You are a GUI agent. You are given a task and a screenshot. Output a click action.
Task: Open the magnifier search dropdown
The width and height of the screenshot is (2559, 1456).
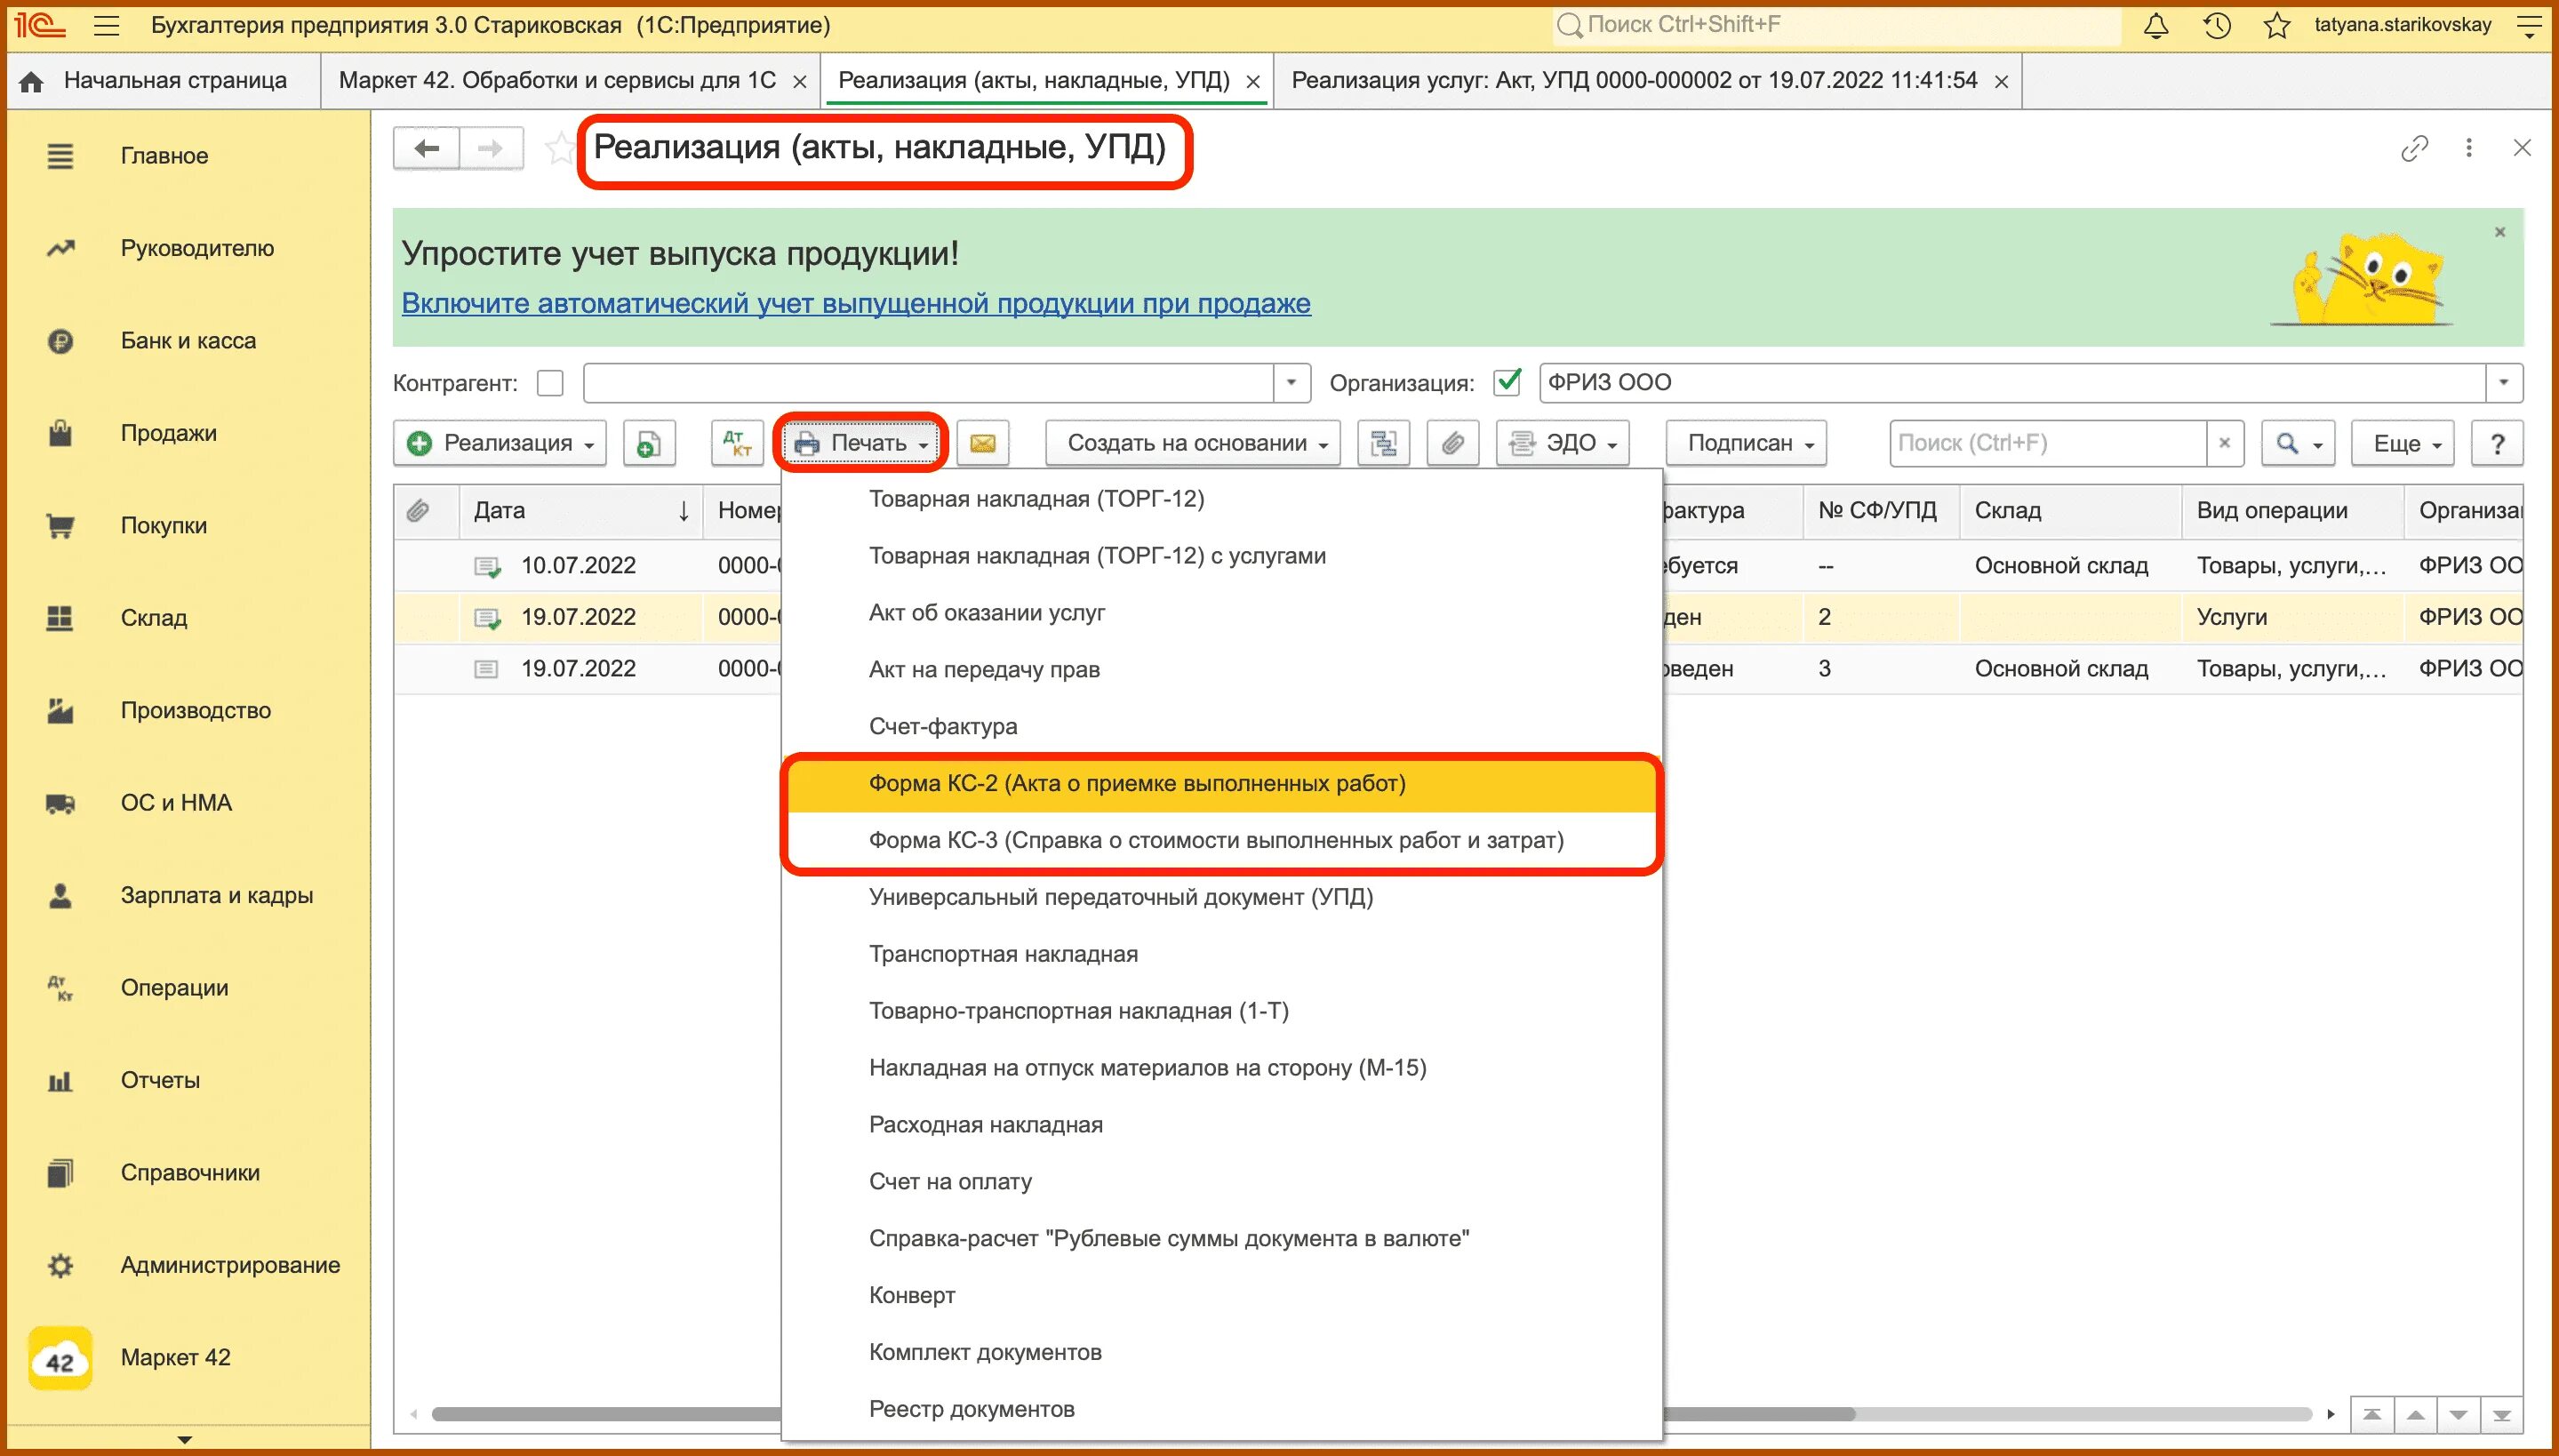pyautogui.click(x=2298, y=443)
